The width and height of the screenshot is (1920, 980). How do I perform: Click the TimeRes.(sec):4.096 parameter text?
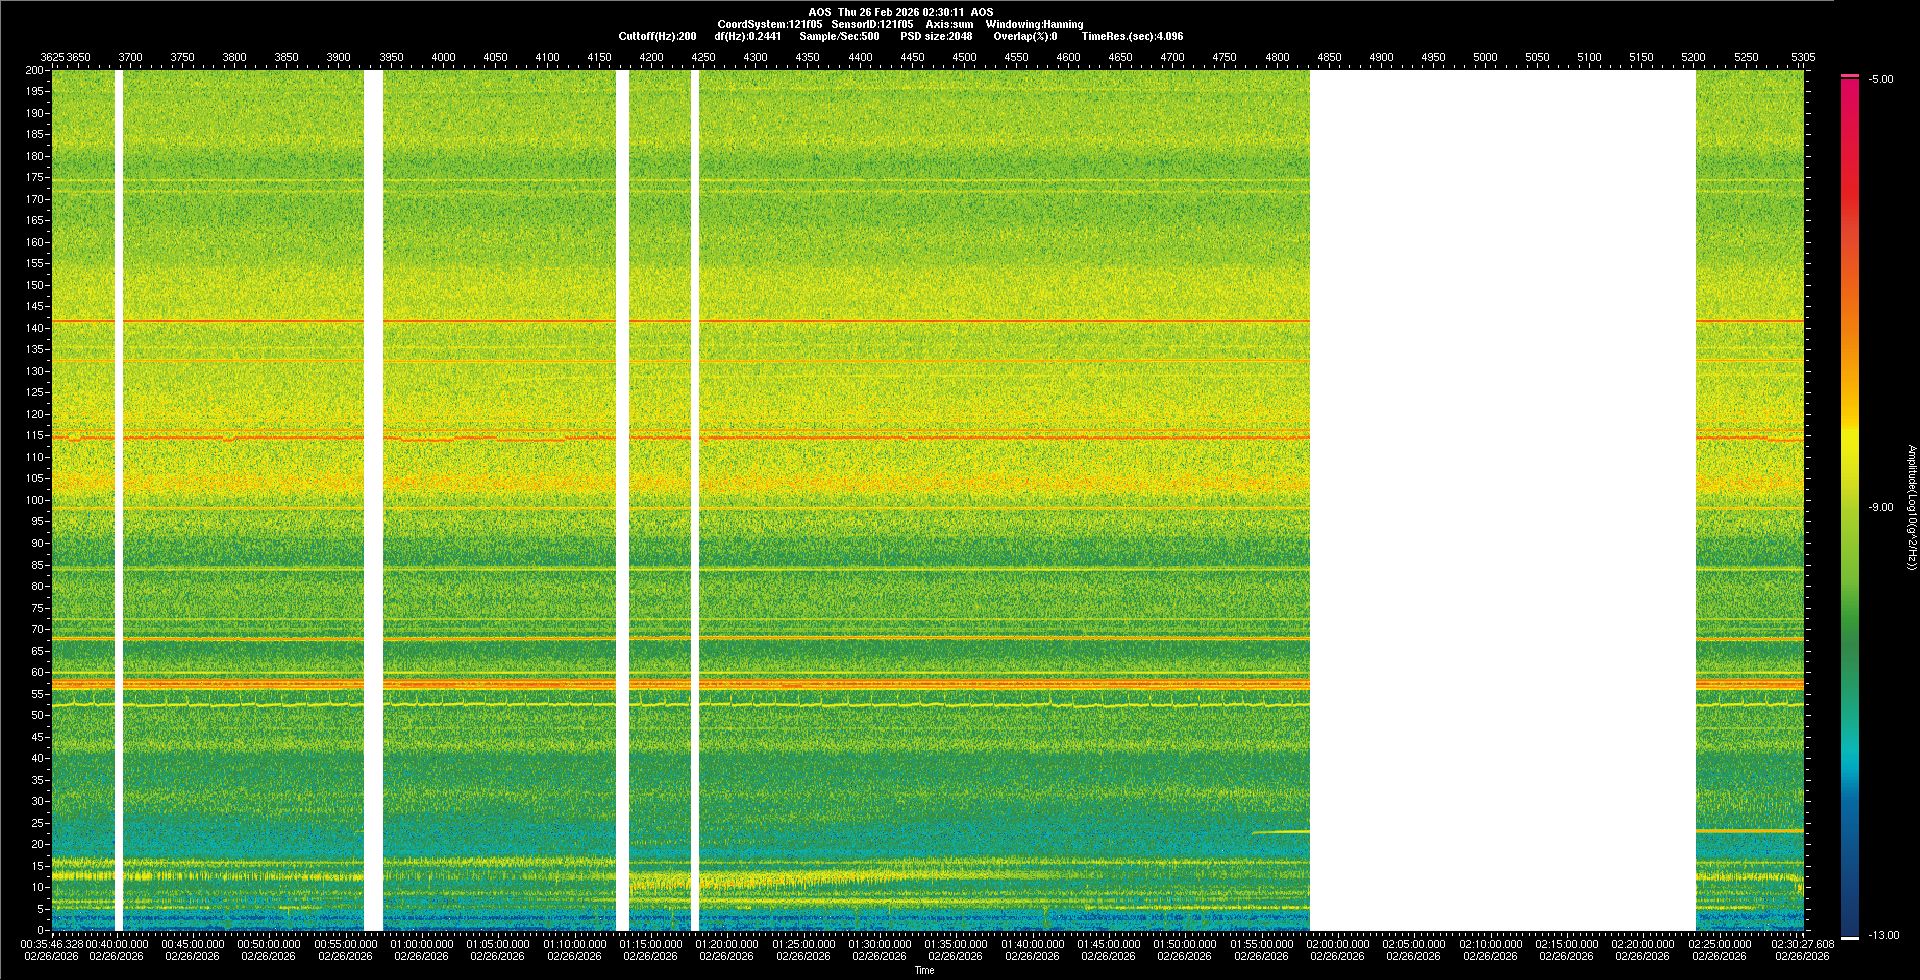[x=1132, y=36]
